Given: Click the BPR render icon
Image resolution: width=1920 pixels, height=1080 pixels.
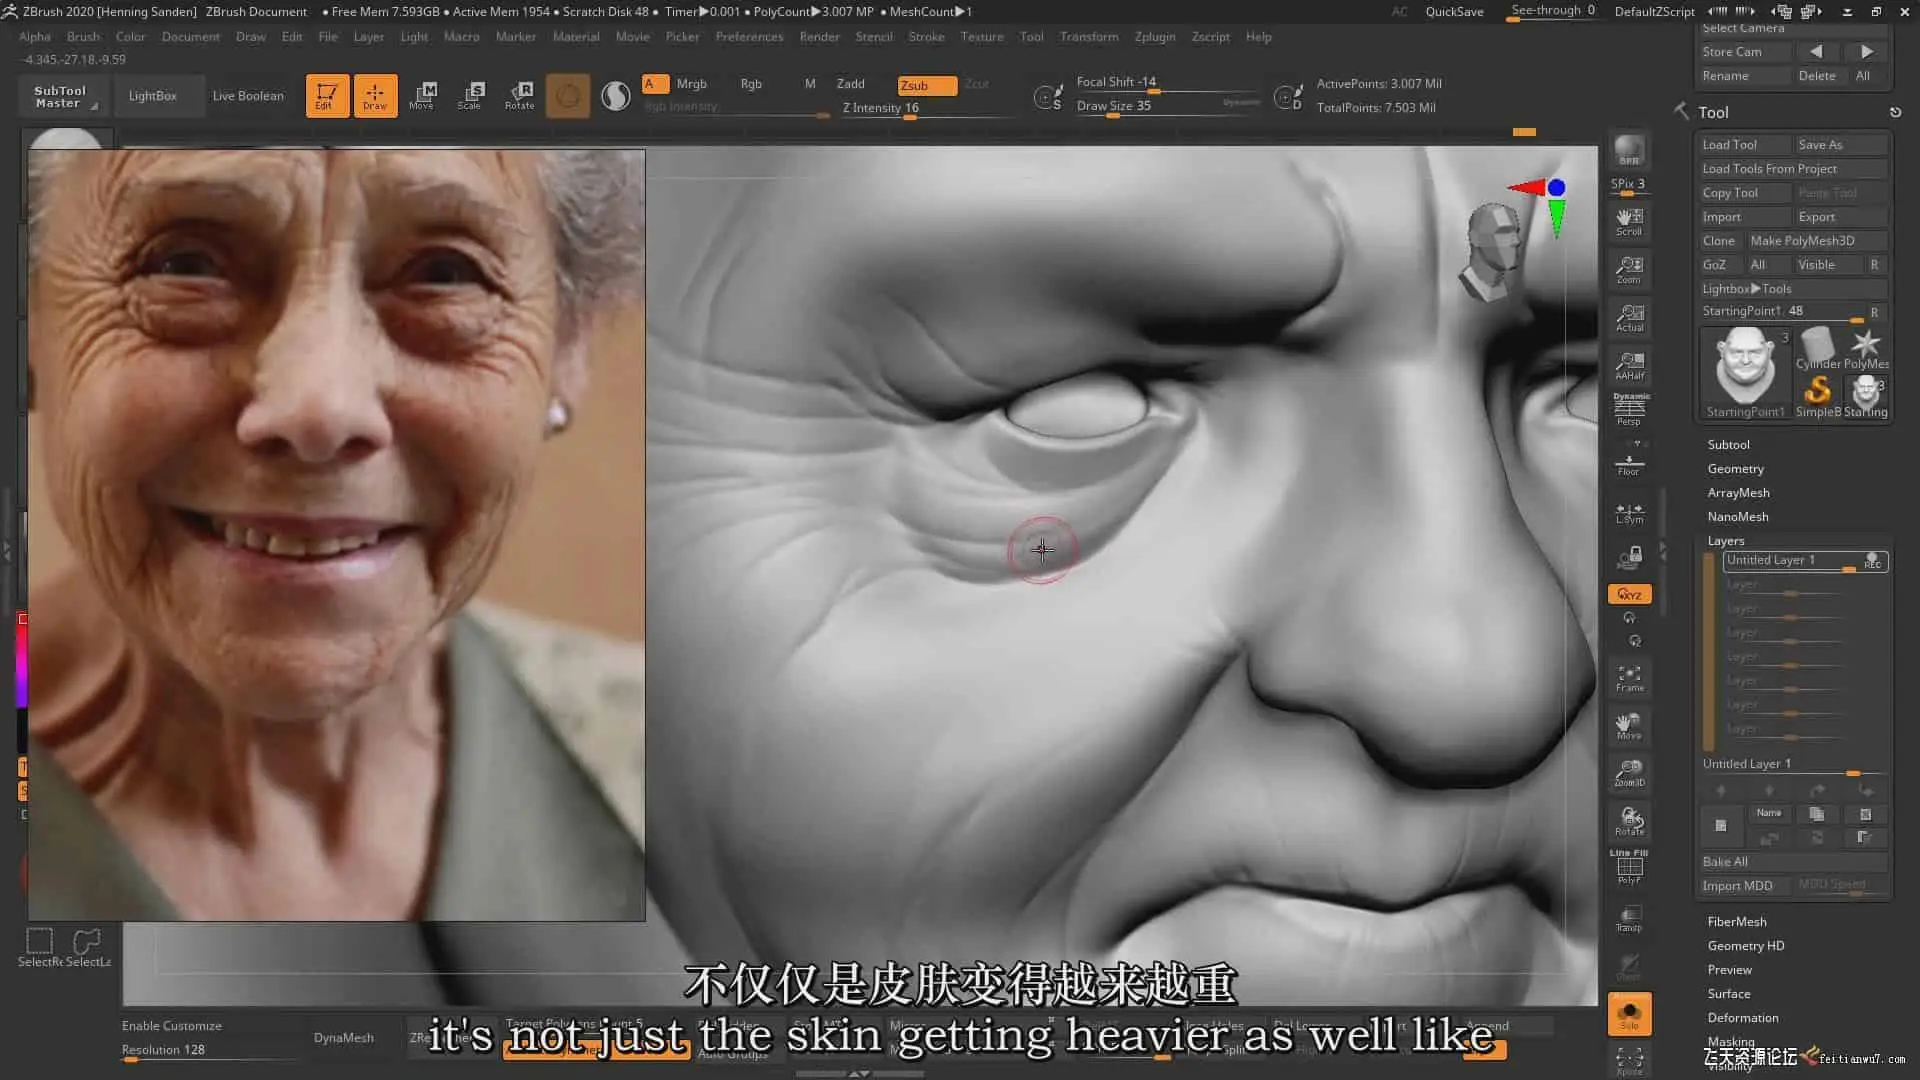Looking at the screenshot, I should click(x=1629, y=151).
